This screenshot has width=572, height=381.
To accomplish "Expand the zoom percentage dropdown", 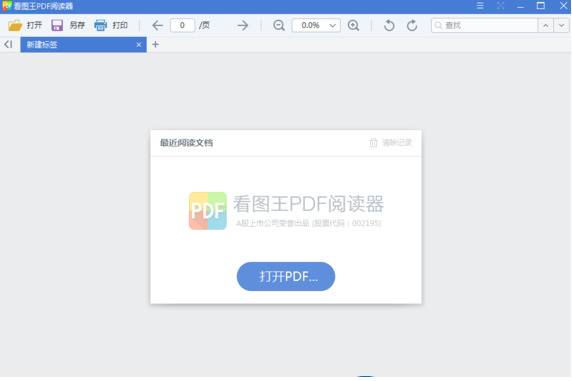I will tap(332, 26).
